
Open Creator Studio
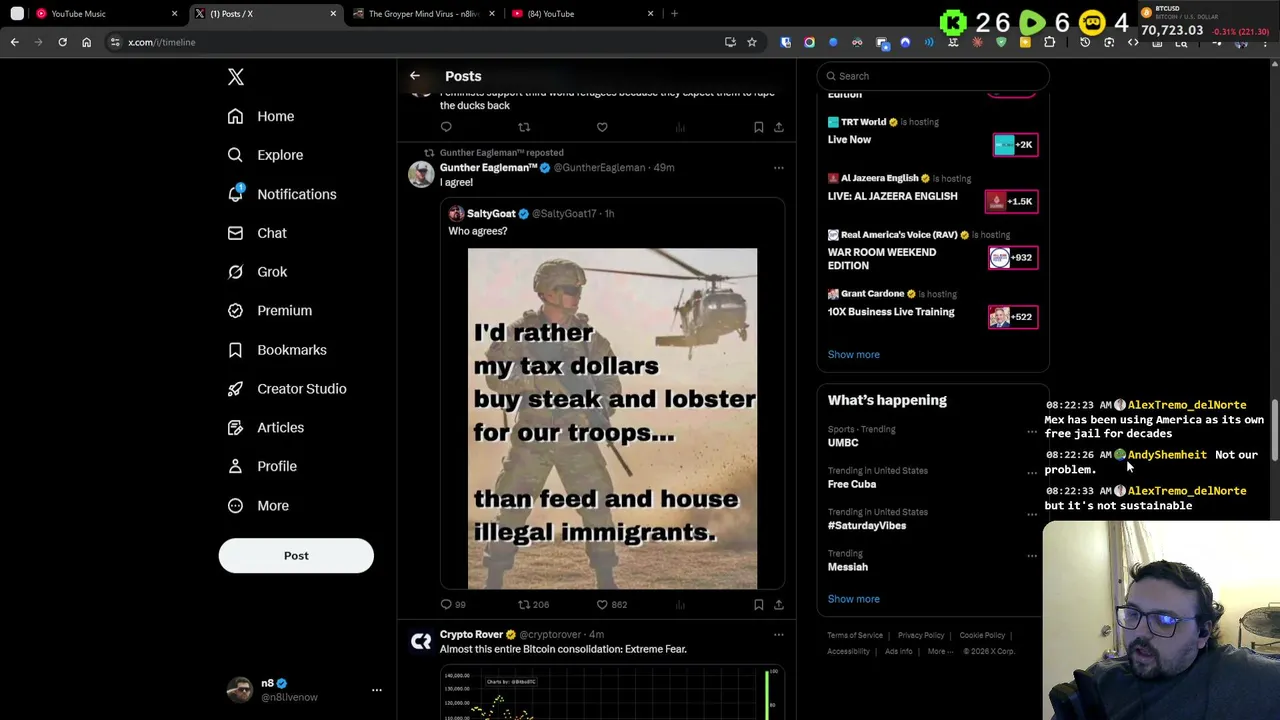(x=287, y=388)
